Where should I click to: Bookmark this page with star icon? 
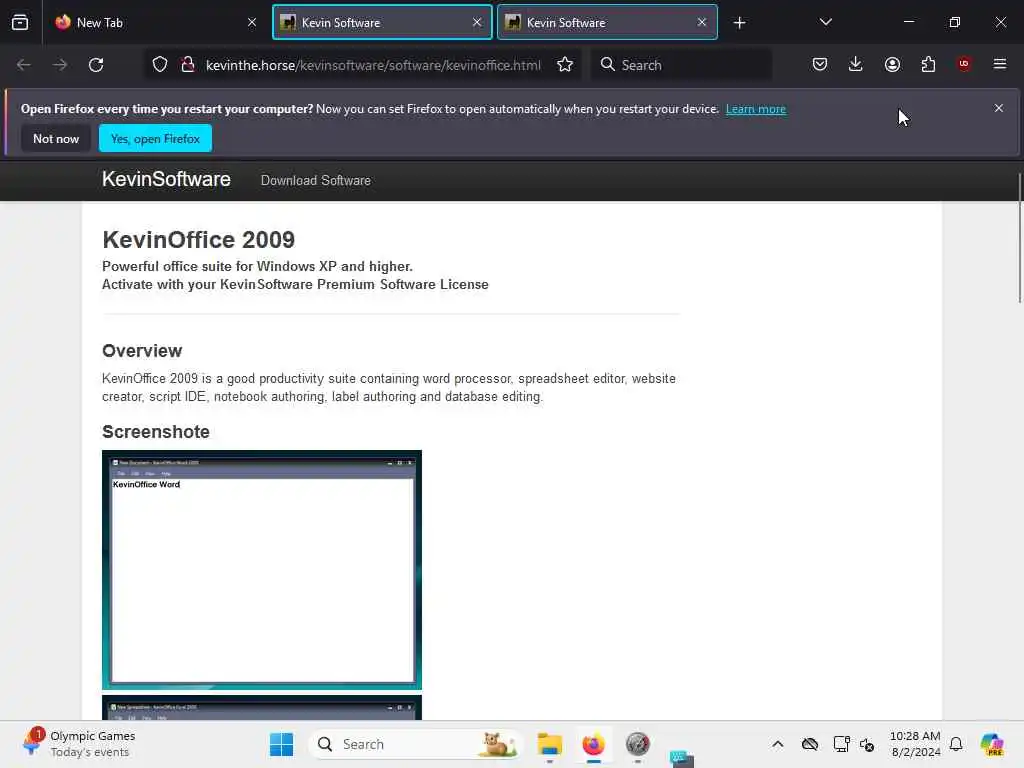[565, 65]
